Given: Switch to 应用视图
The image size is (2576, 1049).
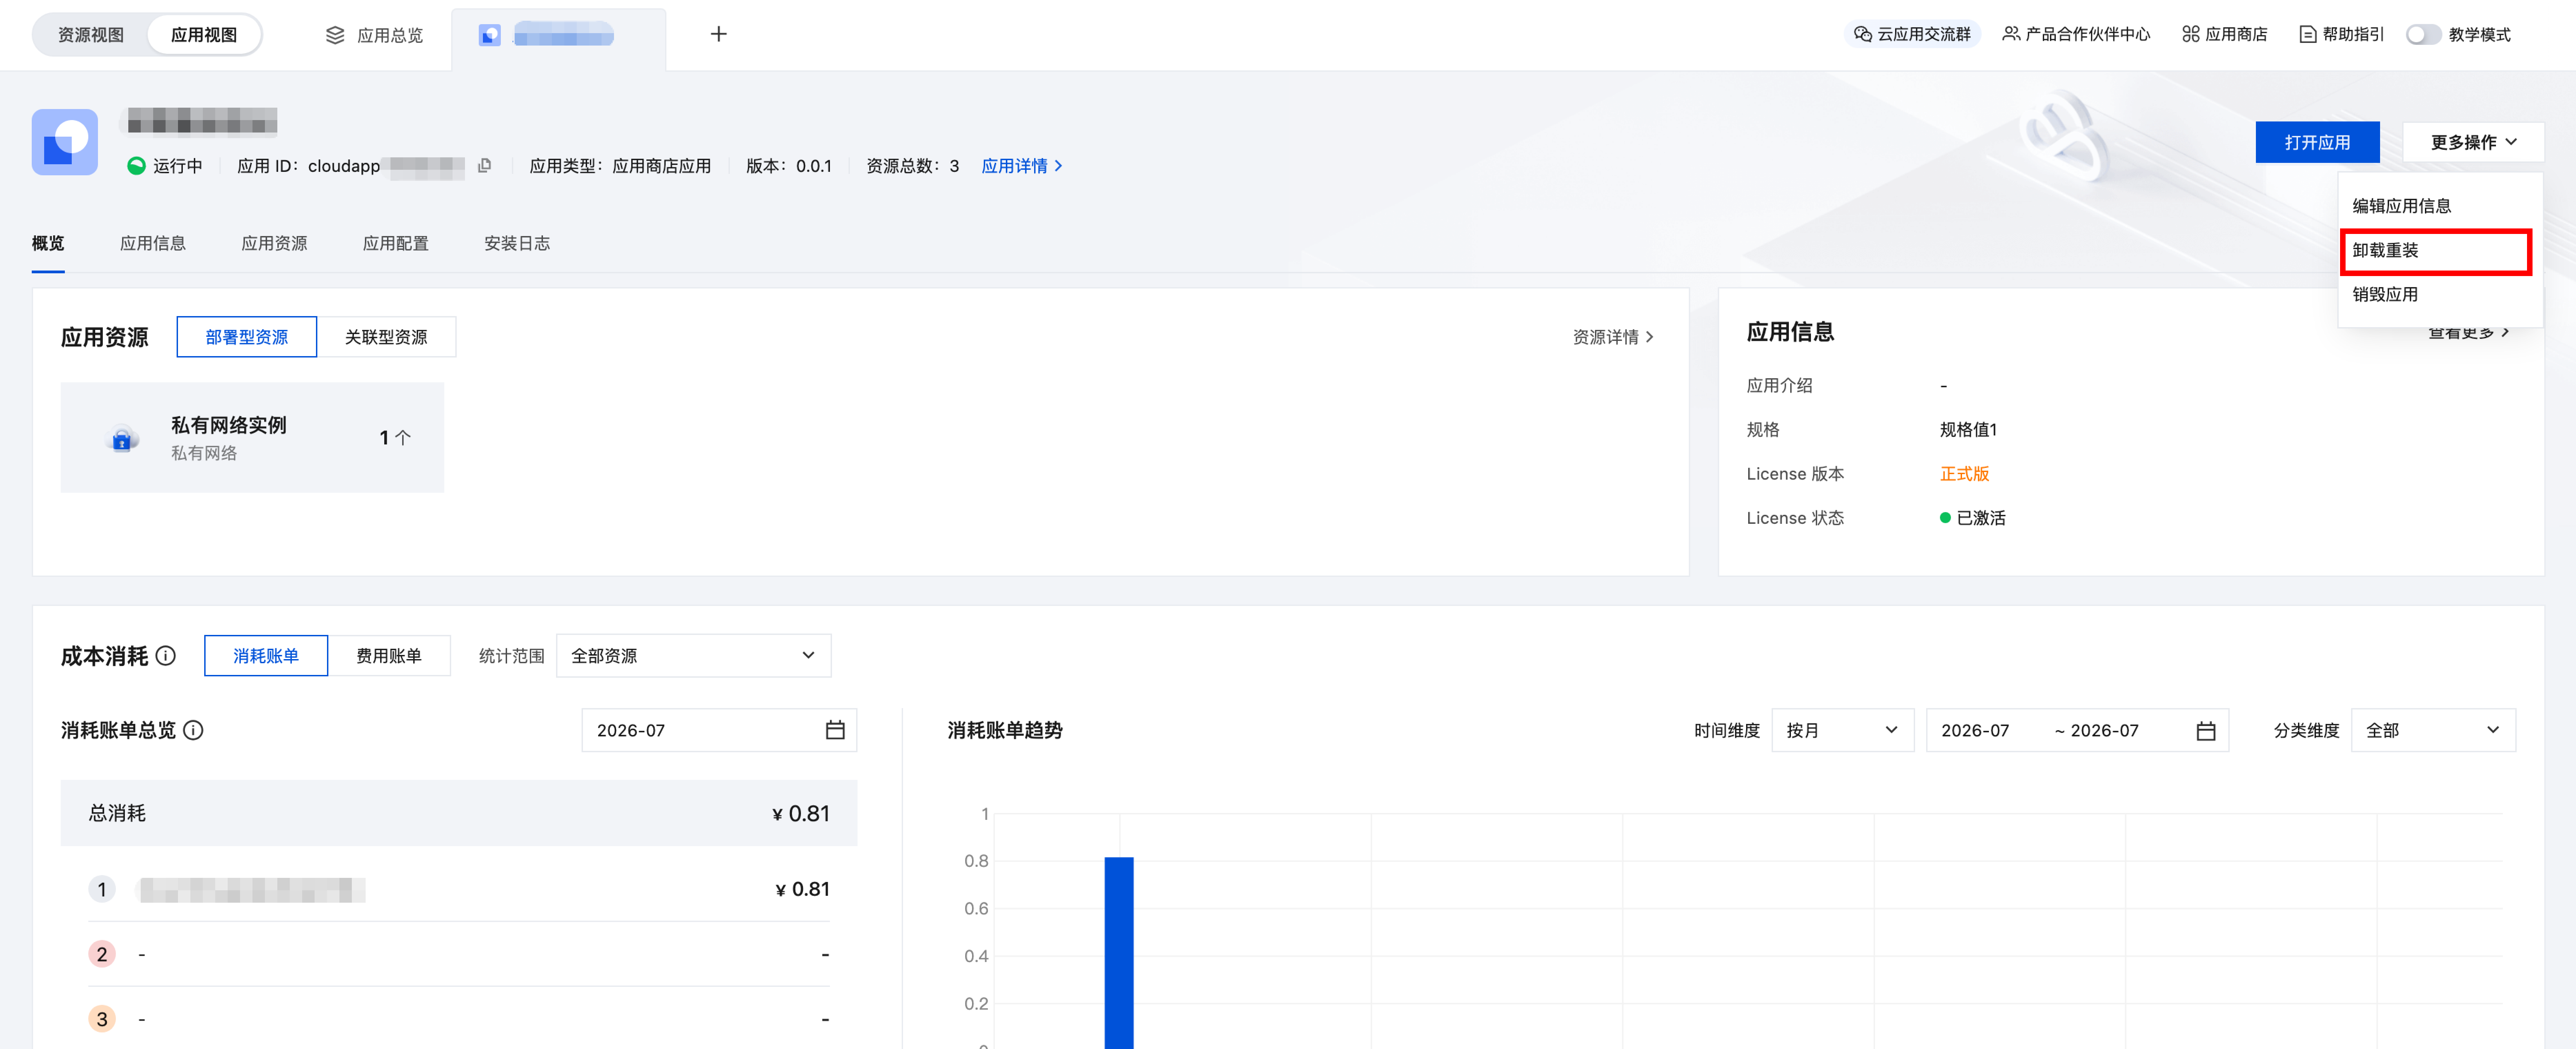Looking at the screenshot, I should coord(204,35).
